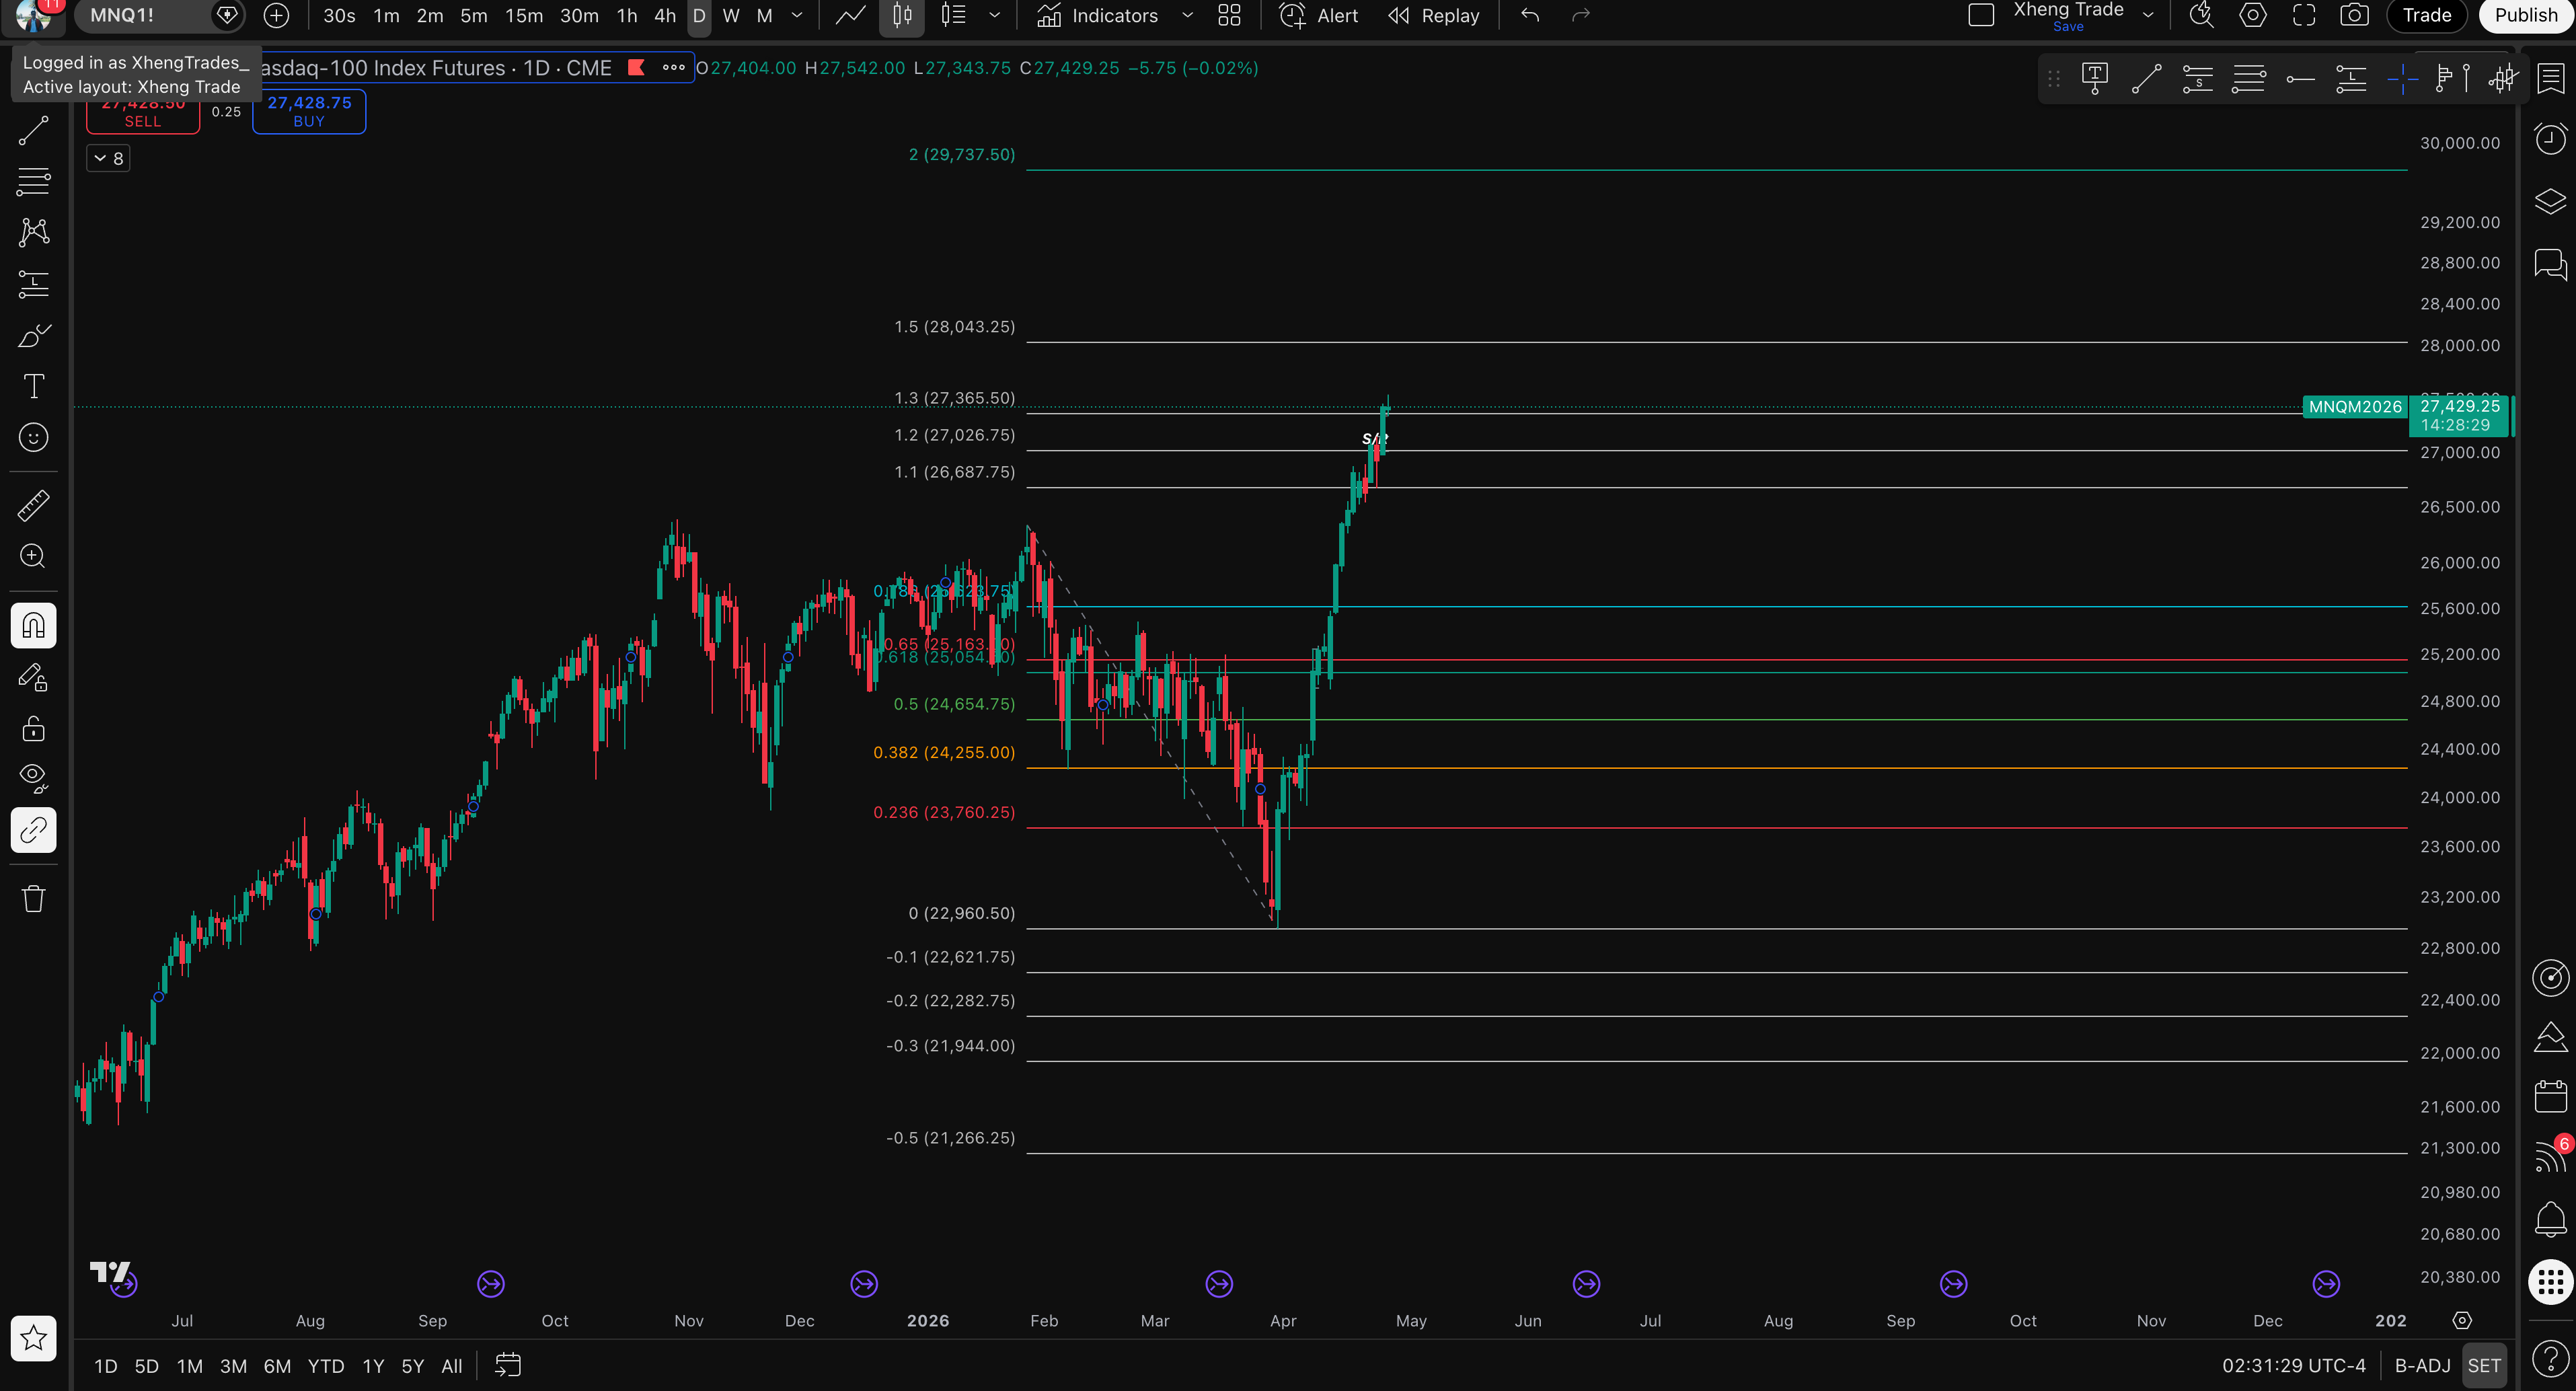Select the weekly W timeframe
The height and width of the screenshot is (1391, 2576).
click(731, 15)
